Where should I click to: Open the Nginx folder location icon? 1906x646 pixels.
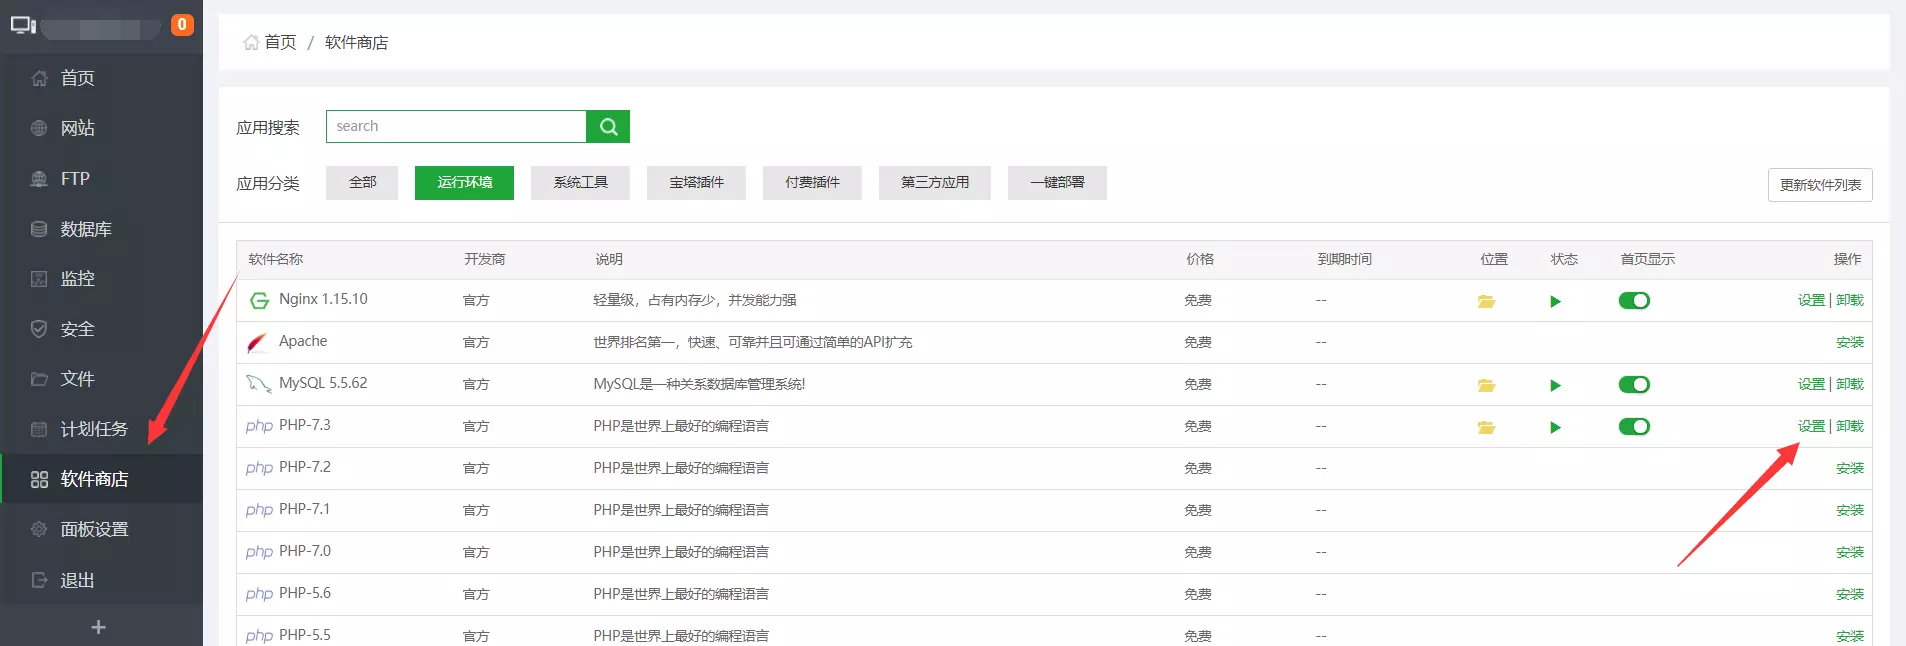click(1486, 301)
